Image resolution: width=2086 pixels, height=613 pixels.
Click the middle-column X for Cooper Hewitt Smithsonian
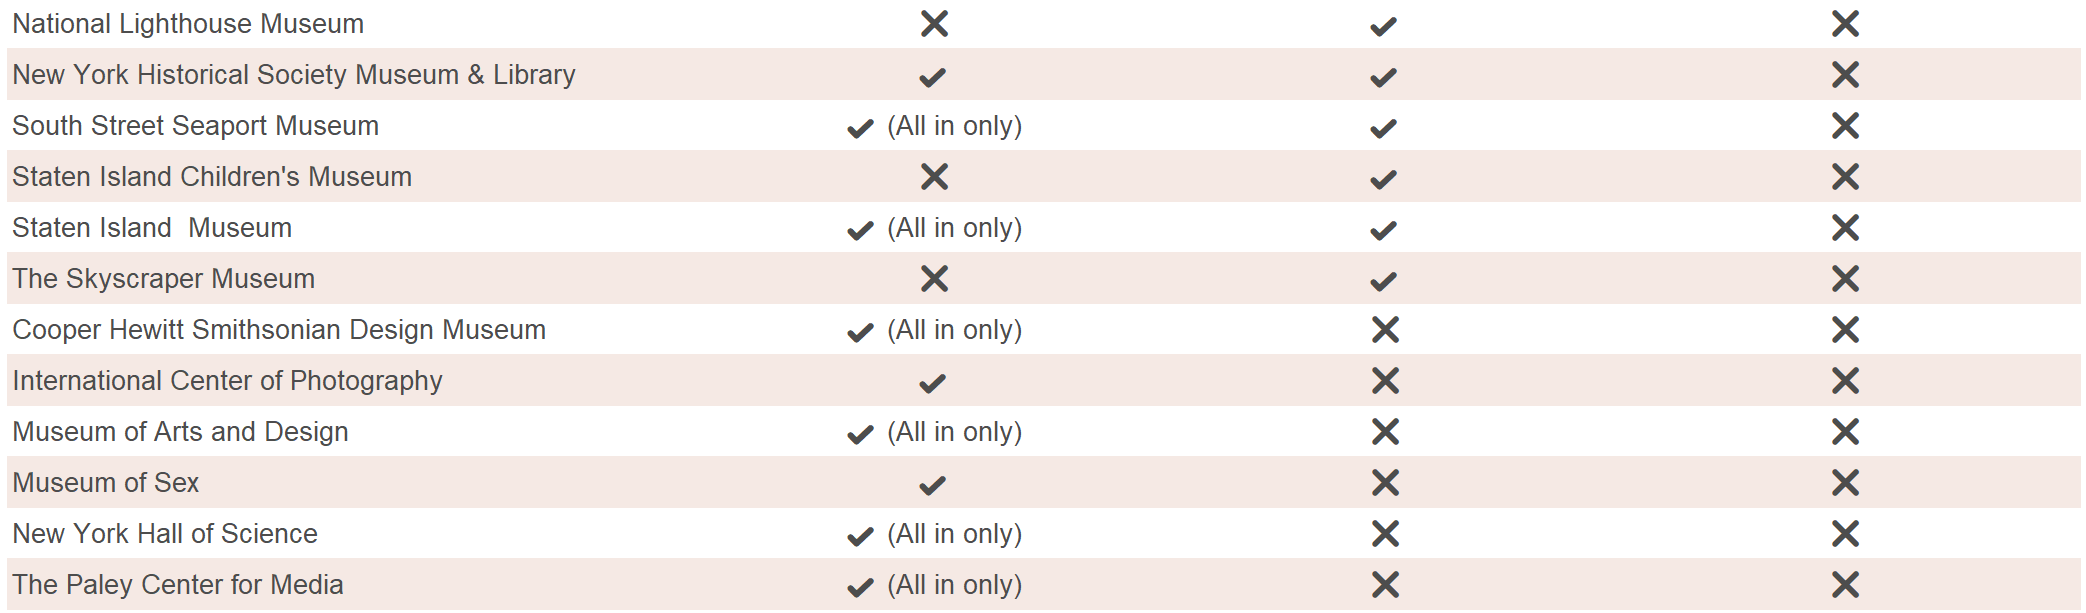click(1385, 330)
